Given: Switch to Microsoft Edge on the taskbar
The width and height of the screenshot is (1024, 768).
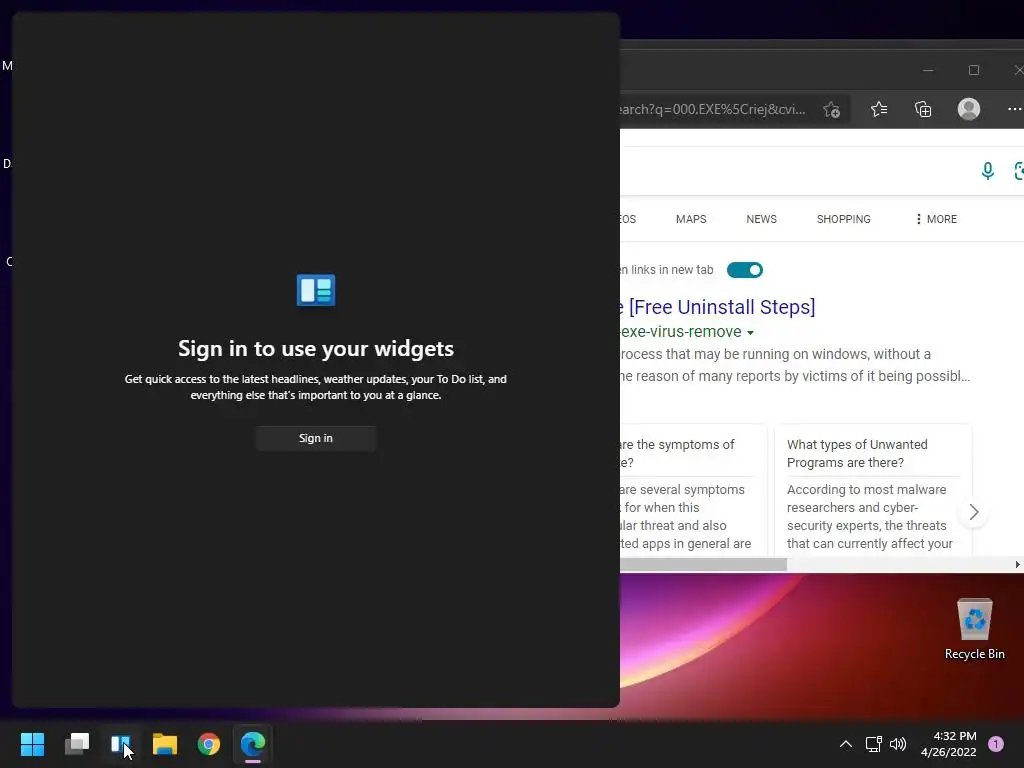Looking at the screenshot, I should 253,744.
